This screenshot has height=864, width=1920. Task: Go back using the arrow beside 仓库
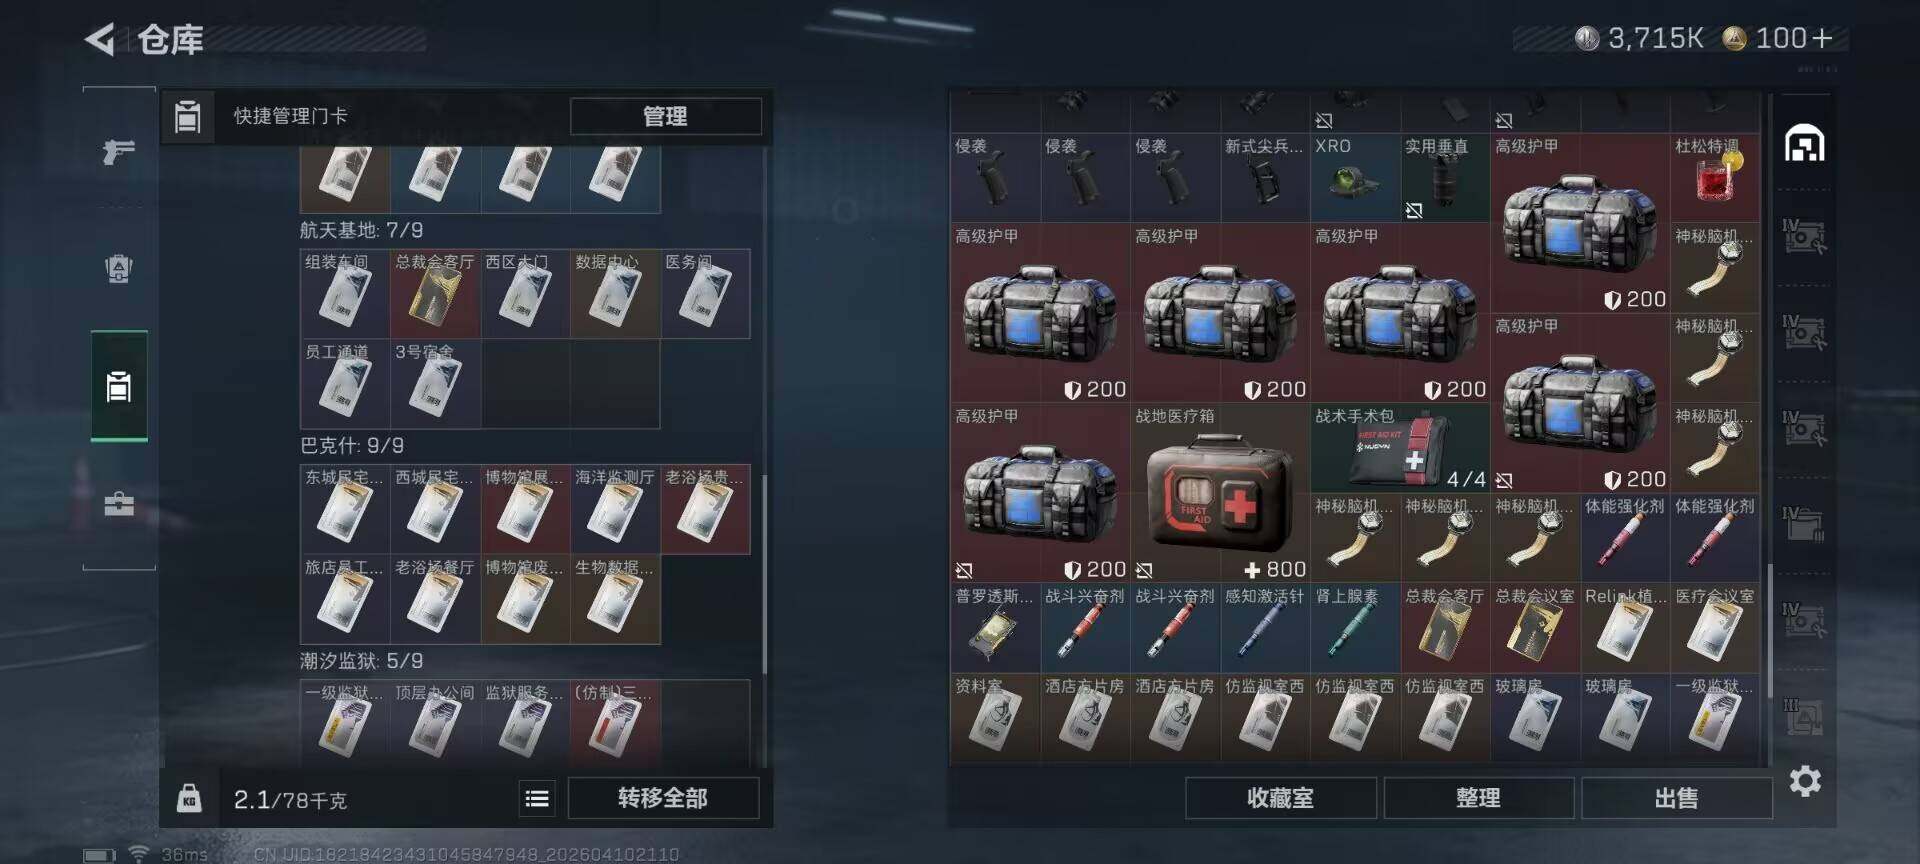[100, 39]
